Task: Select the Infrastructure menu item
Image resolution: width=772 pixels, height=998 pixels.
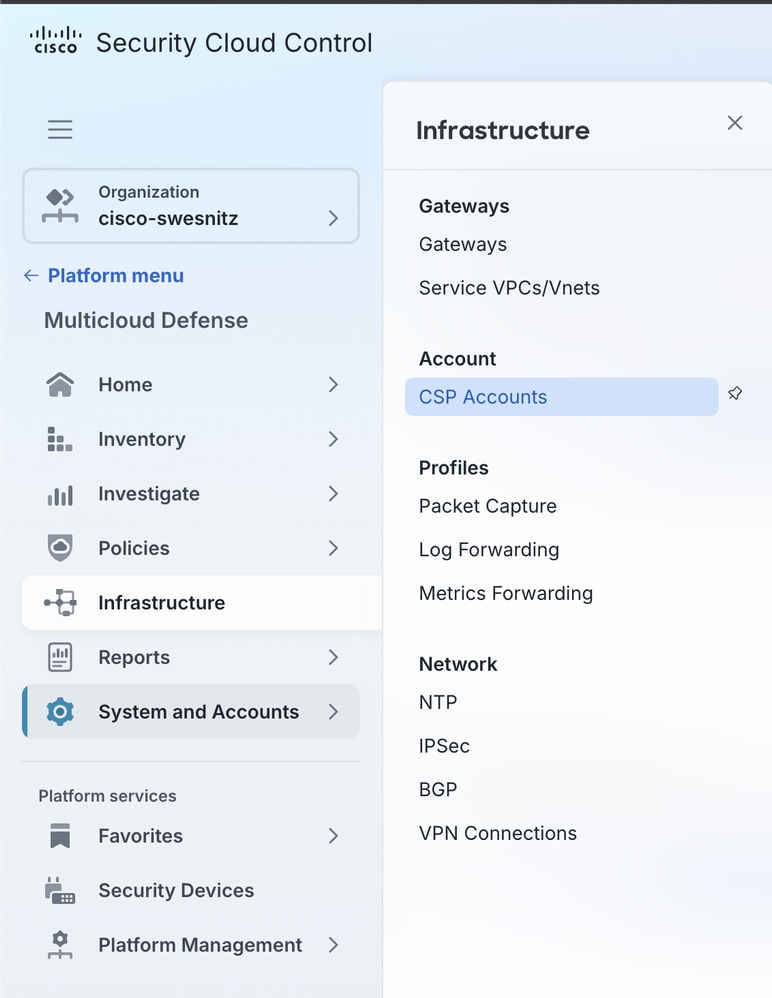Action: (202, 603)
